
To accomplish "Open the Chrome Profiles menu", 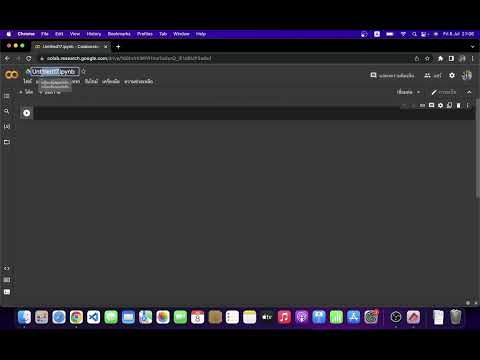I will click(145, 34).
